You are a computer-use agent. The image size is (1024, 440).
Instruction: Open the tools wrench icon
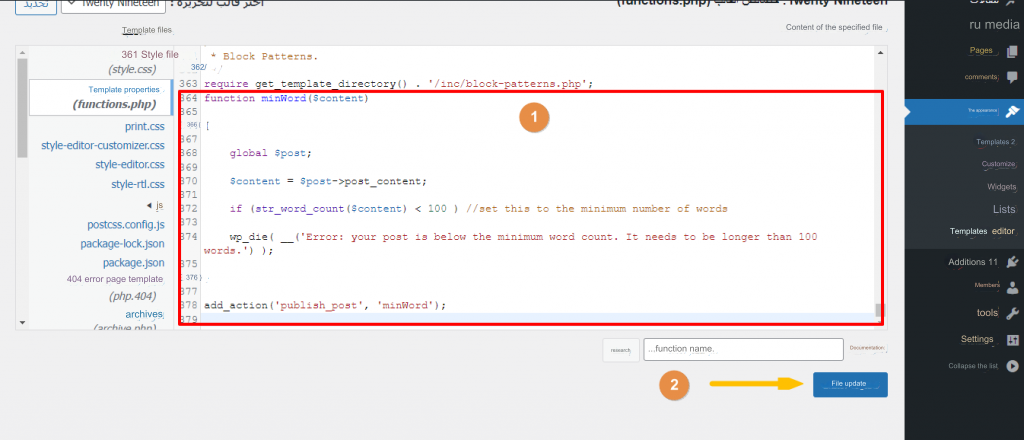tap(1012, 313)
